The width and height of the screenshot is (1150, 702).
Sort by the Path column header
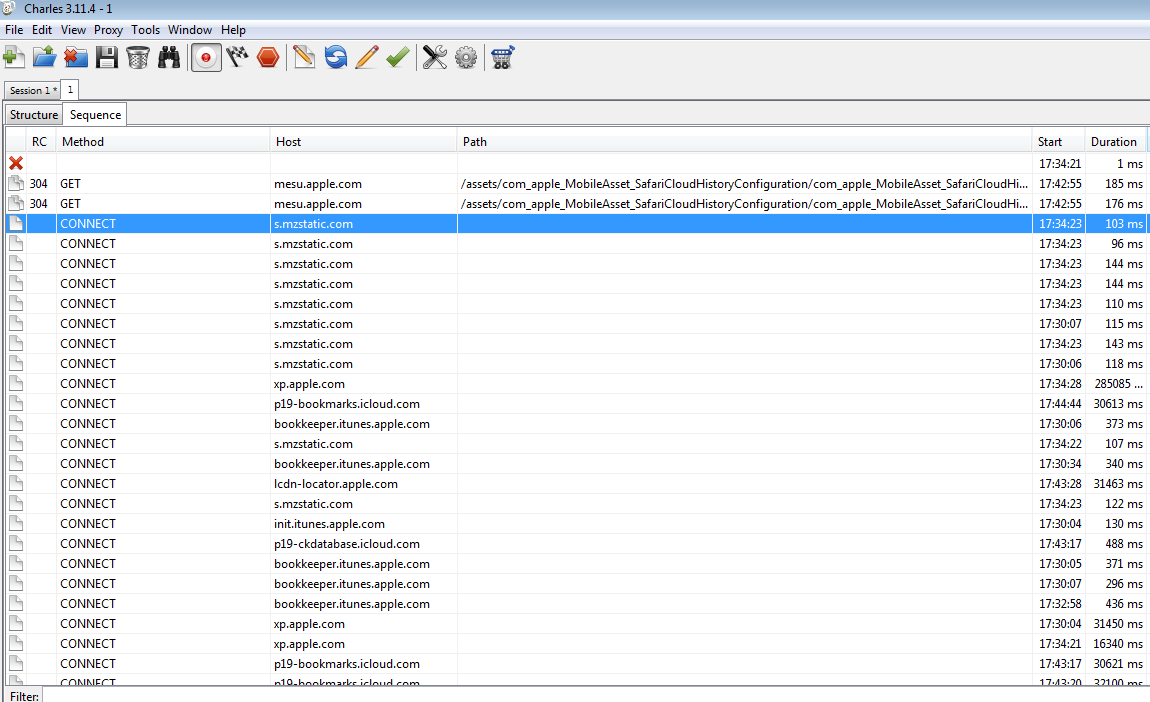[x=744, y=142]
